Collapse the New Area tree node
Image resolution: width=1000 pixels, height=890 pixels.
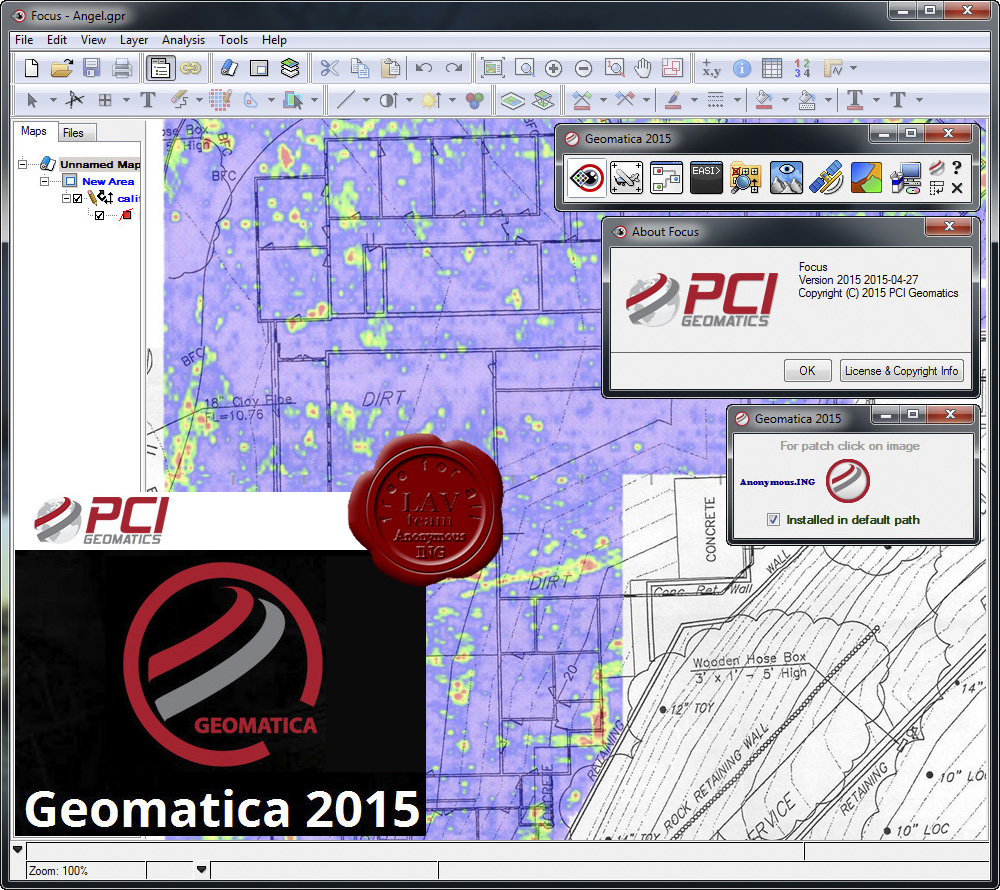(44, 181)
